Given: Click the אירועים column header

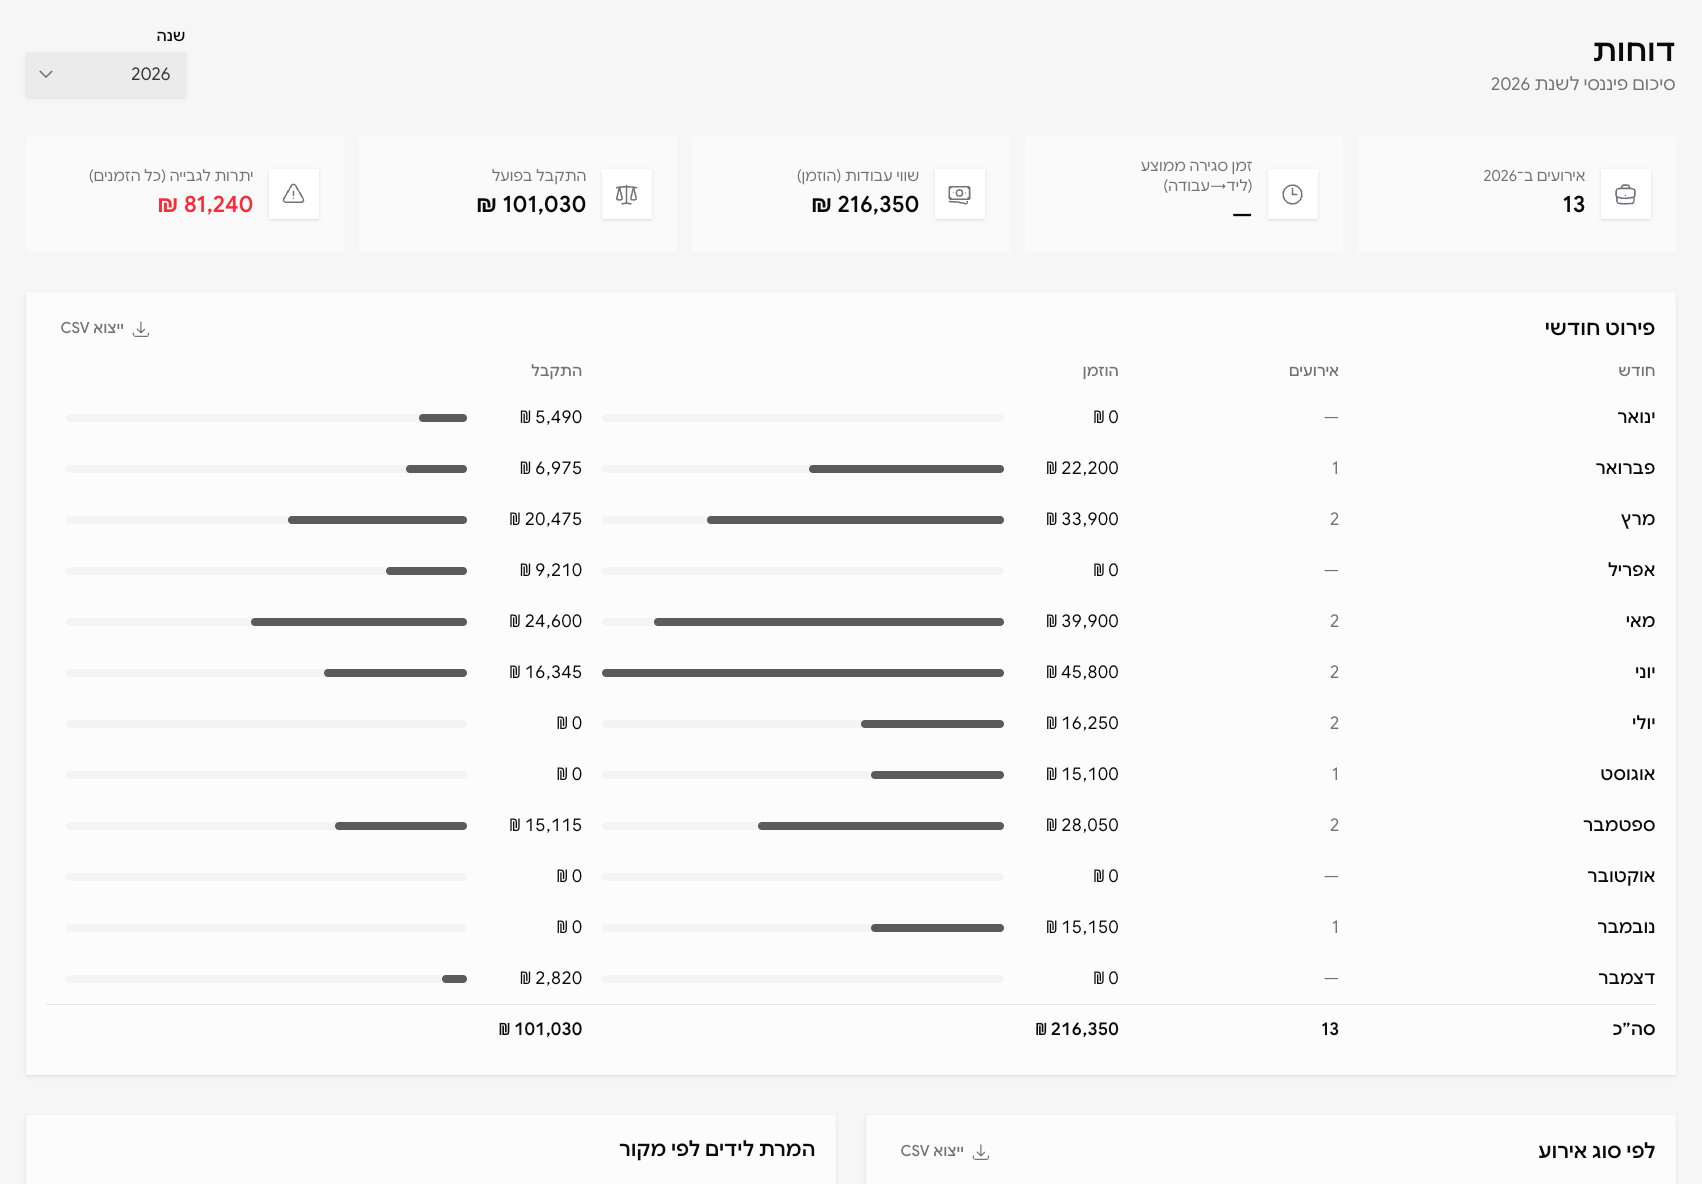Looking at the screenshot, I should (1313, 371).
